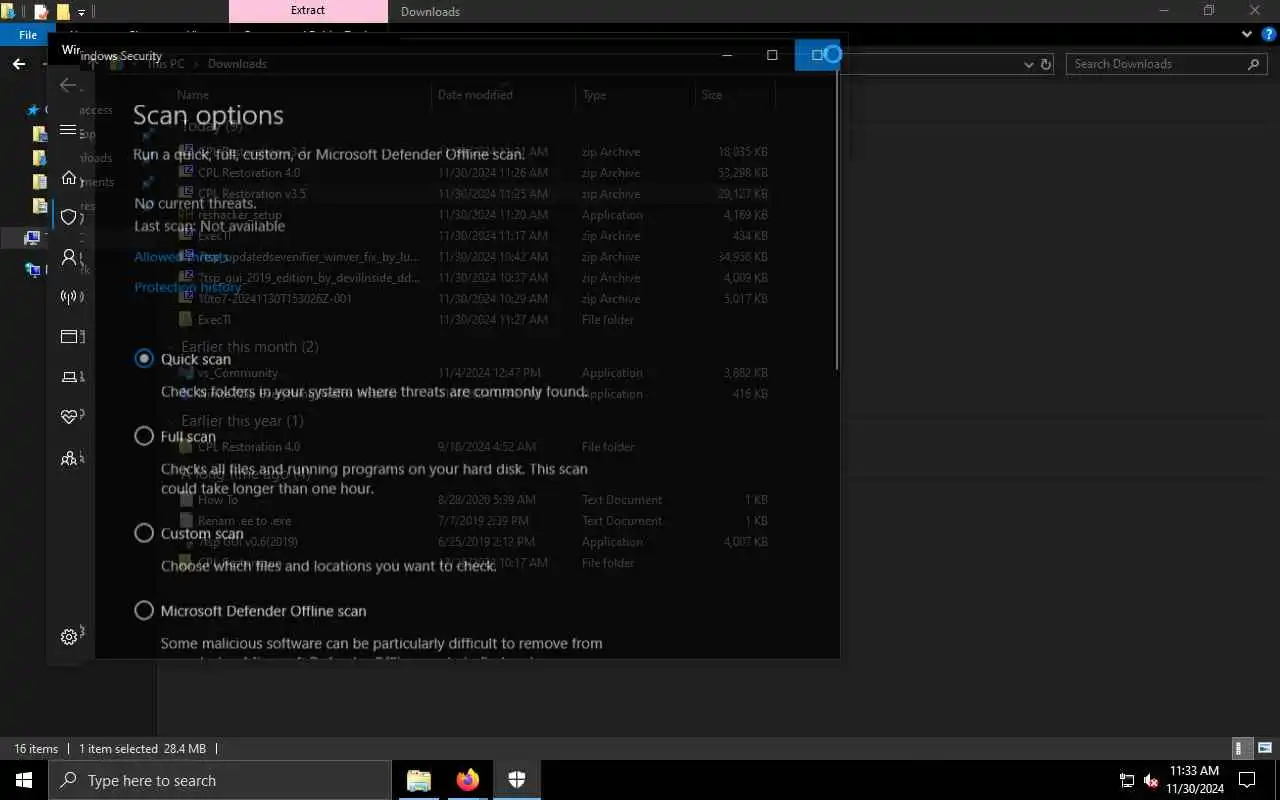This screenshot has width=1280, height=800.
Task: Click the taskbar 'Type here to search' box
Action: 220,780
